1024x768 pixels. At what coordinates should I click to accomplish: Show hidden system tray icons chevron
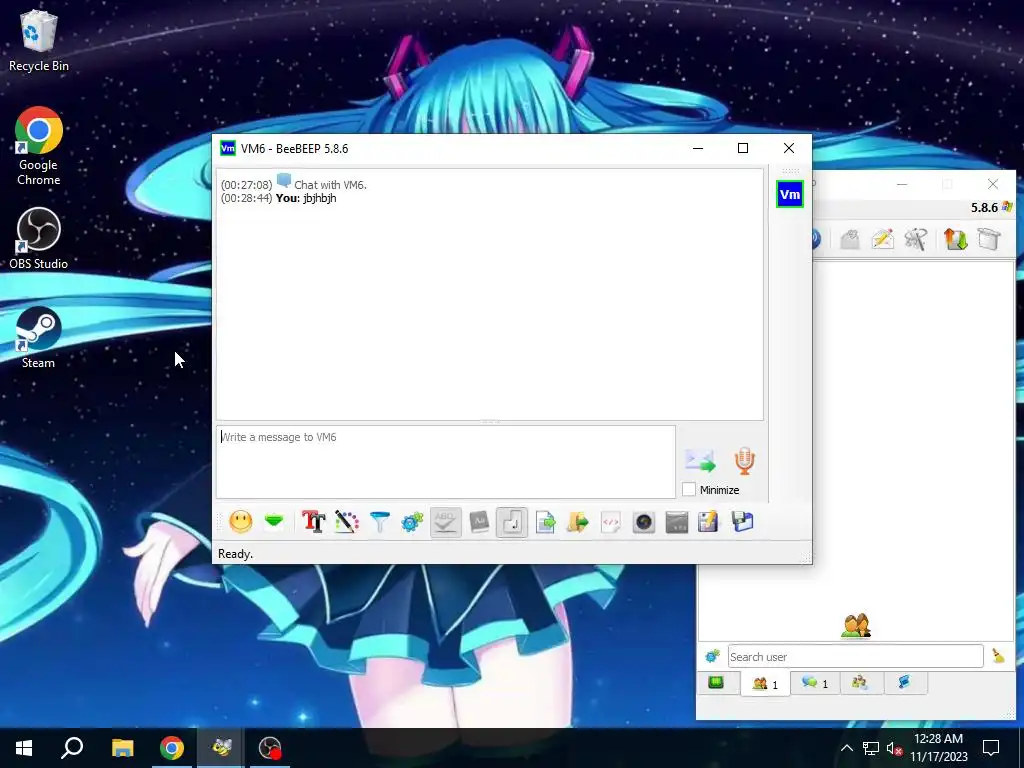pos(846,748)
